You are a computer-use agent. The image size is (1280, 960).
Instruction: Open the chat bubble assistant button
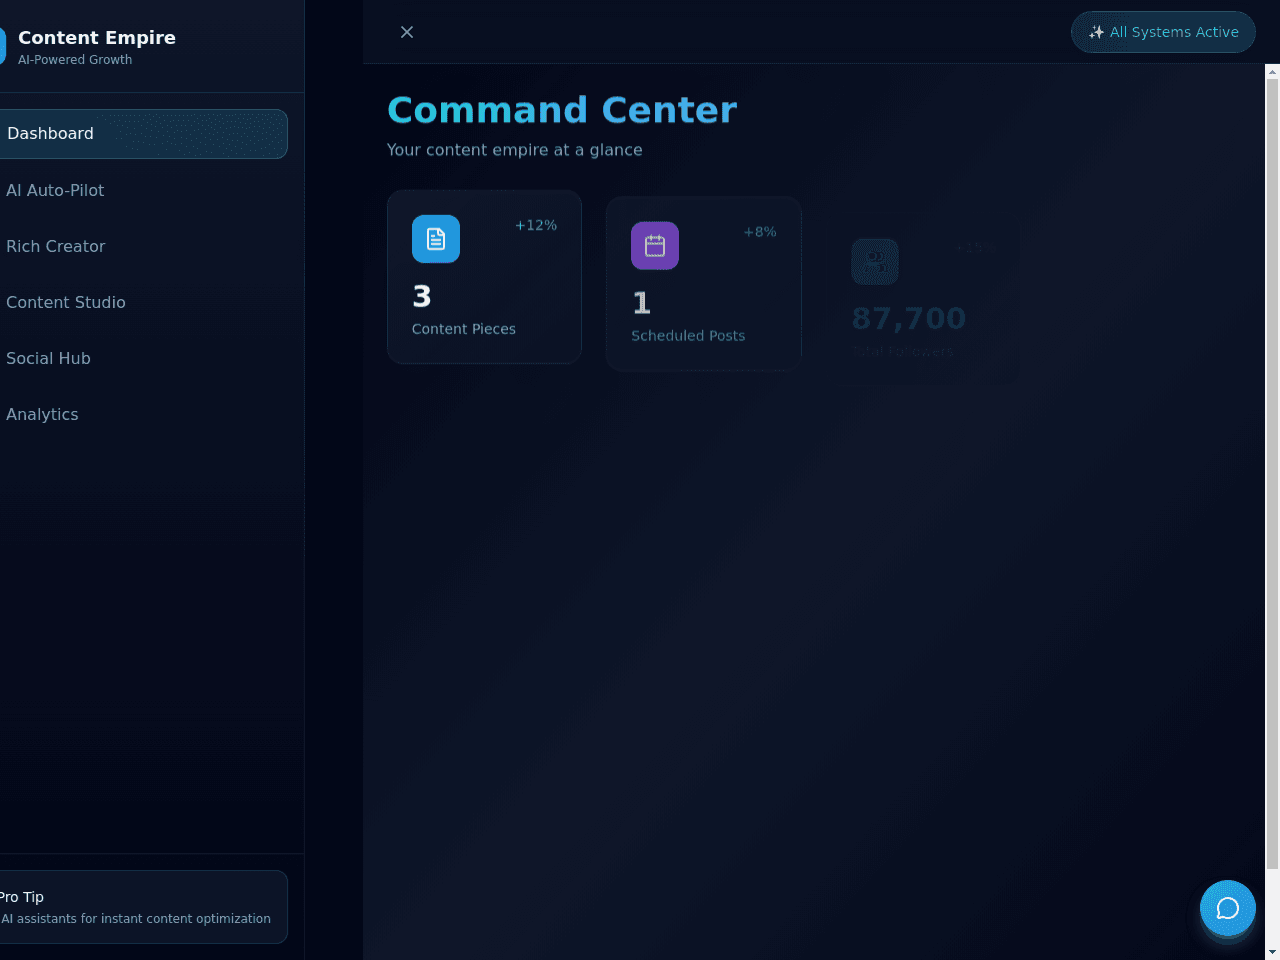[x=1228, y=908]
